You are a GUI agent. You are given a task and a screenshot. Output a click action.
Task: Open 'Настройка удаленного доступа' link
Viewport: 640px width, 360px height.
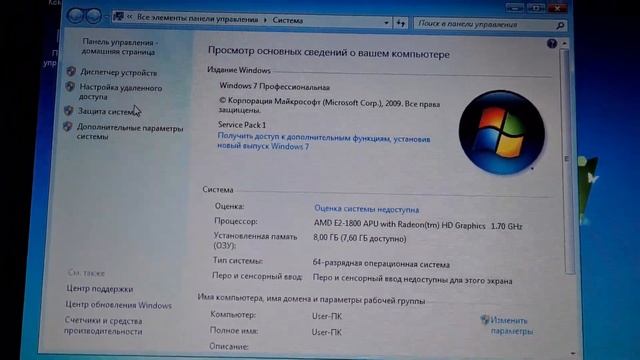tap(120, 92)
